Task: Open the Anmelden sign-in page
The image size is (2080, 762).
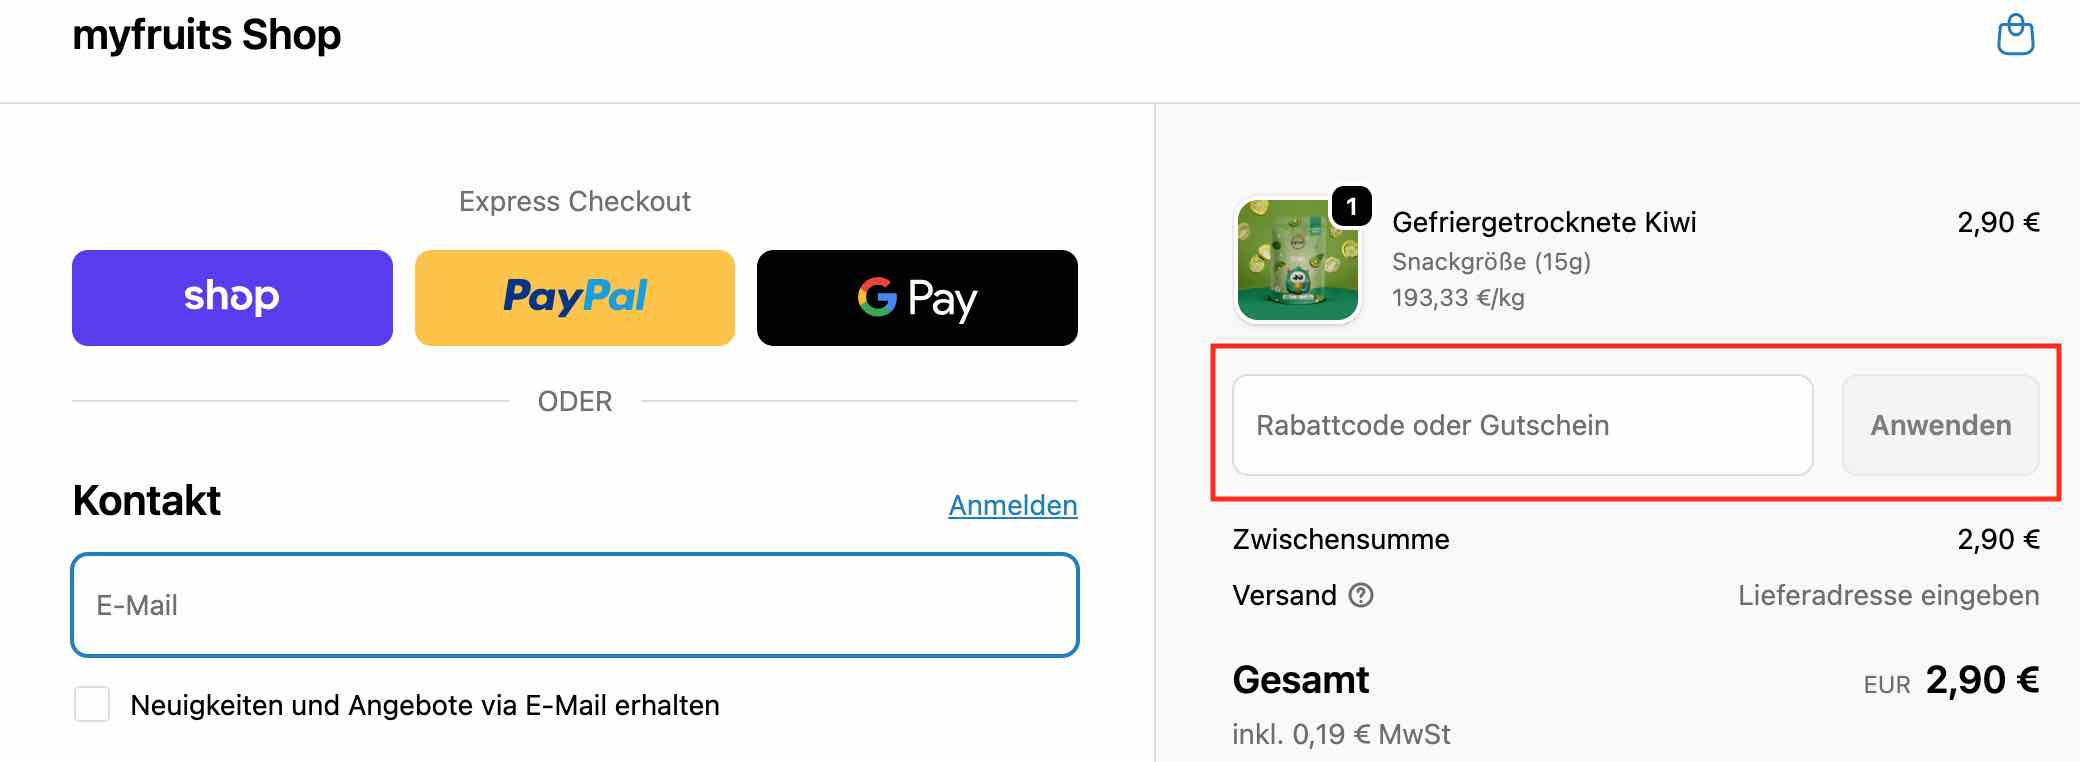Action: [1013, 505]
